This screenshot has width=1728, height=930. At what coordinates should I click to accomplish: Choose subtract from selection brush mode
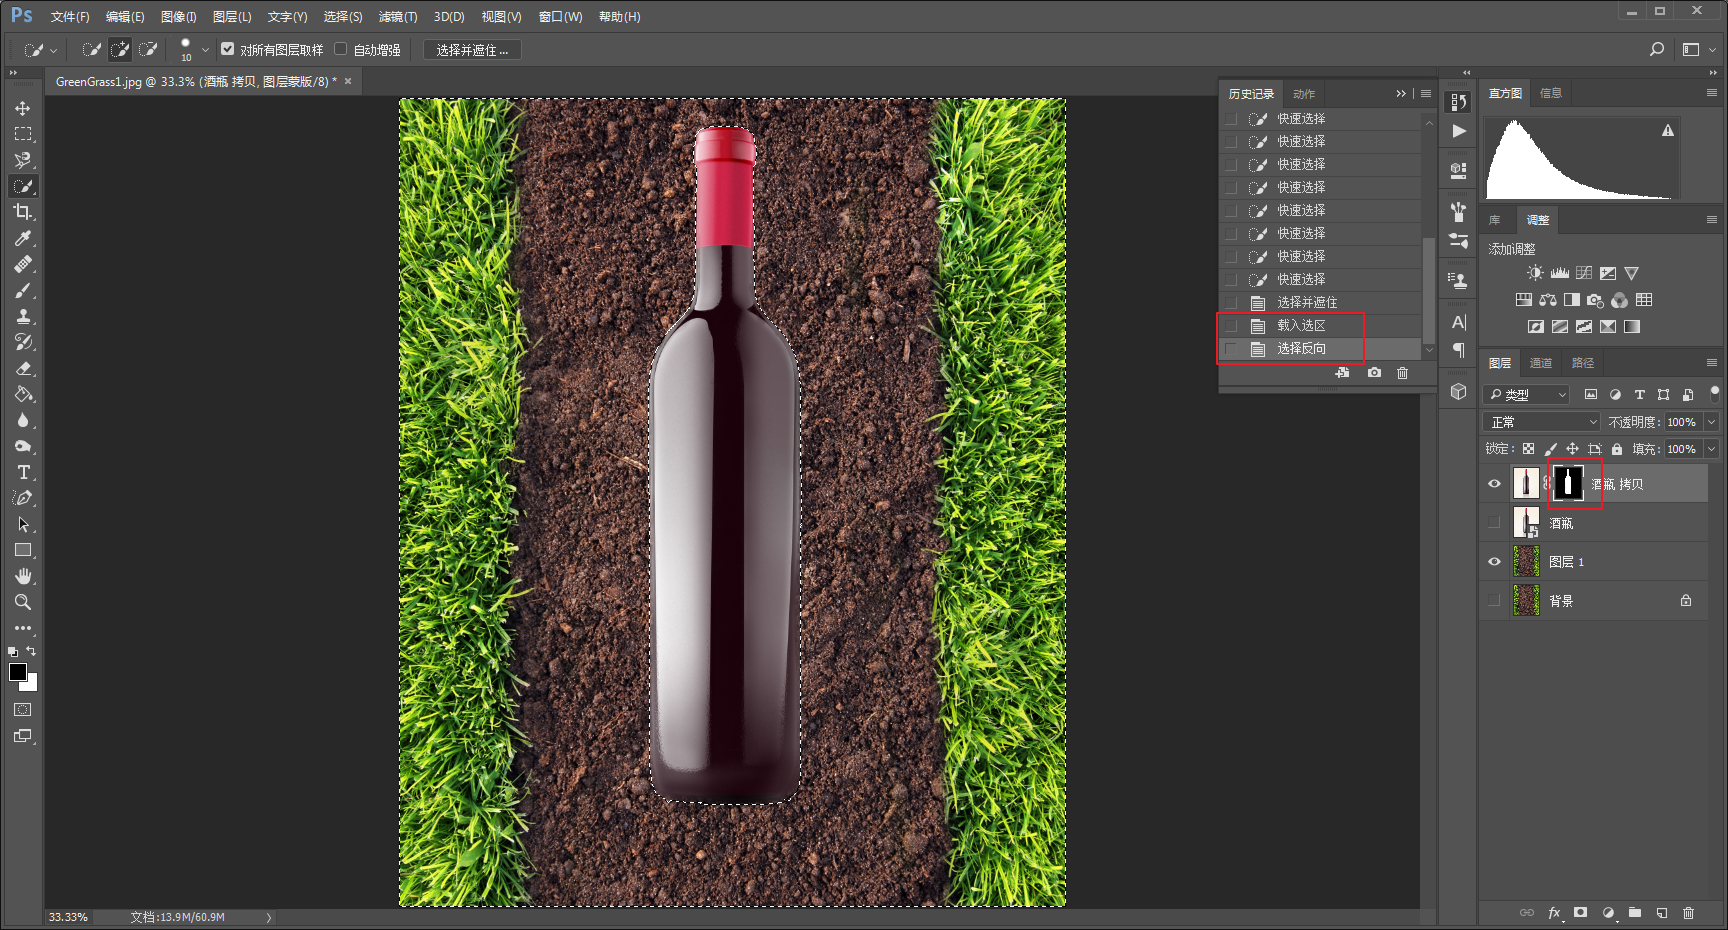[x=148, y=49]
